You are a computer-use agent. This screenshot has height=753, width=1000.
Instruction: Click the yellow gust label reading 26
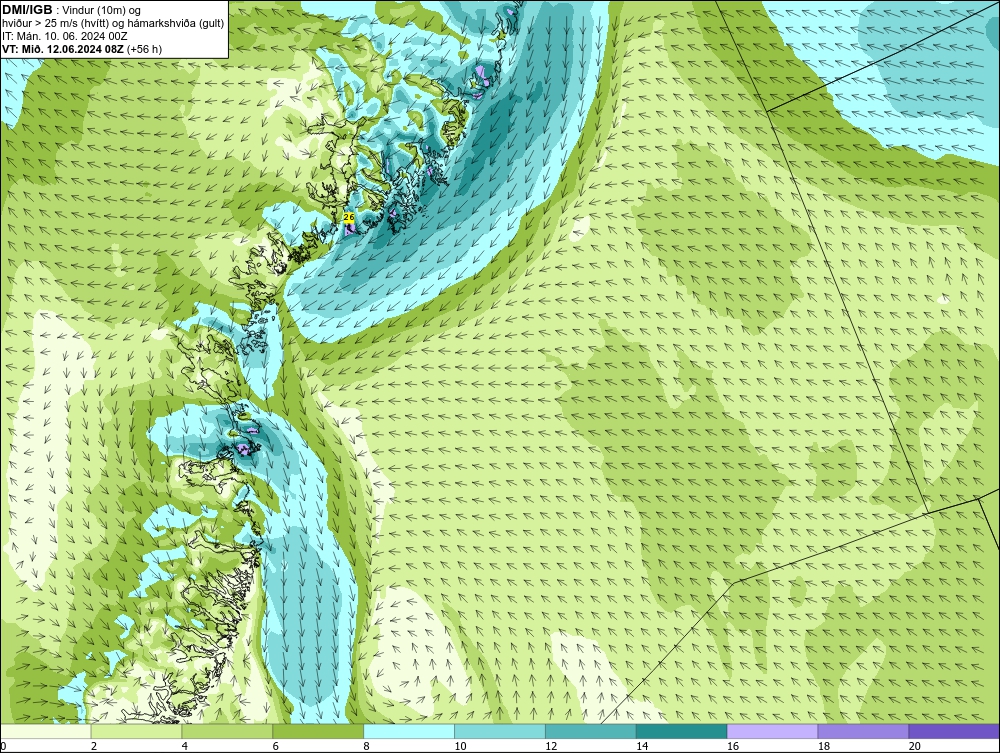[x=349, y=217]
